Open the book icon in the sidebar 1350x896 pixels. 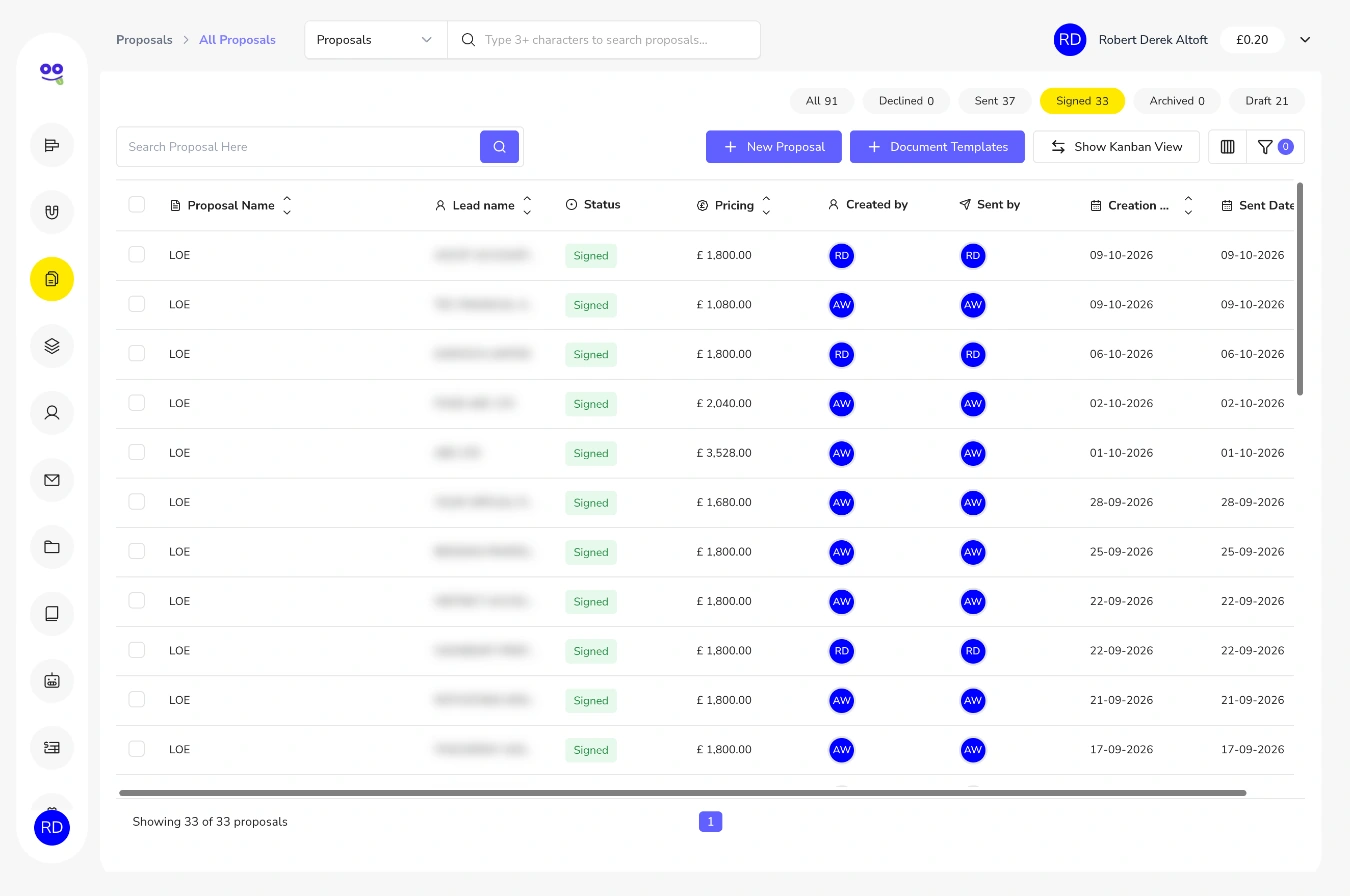(x=52, y=614)
